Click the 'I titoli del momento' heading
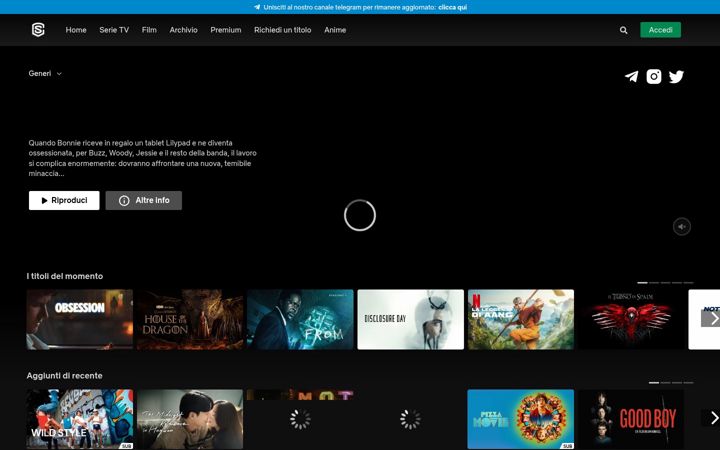Viewport: 720px width, 450px height. click(65, 276)
